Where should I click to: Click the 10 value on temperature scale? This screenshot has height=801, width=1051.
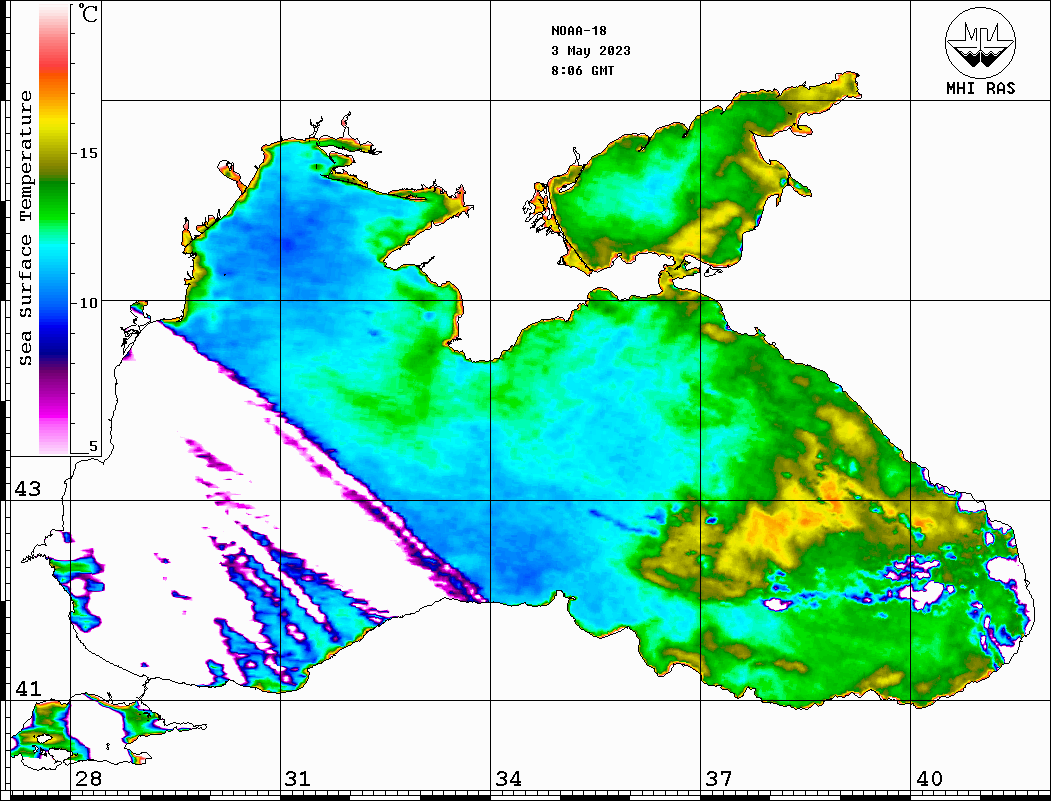[88, 303]
